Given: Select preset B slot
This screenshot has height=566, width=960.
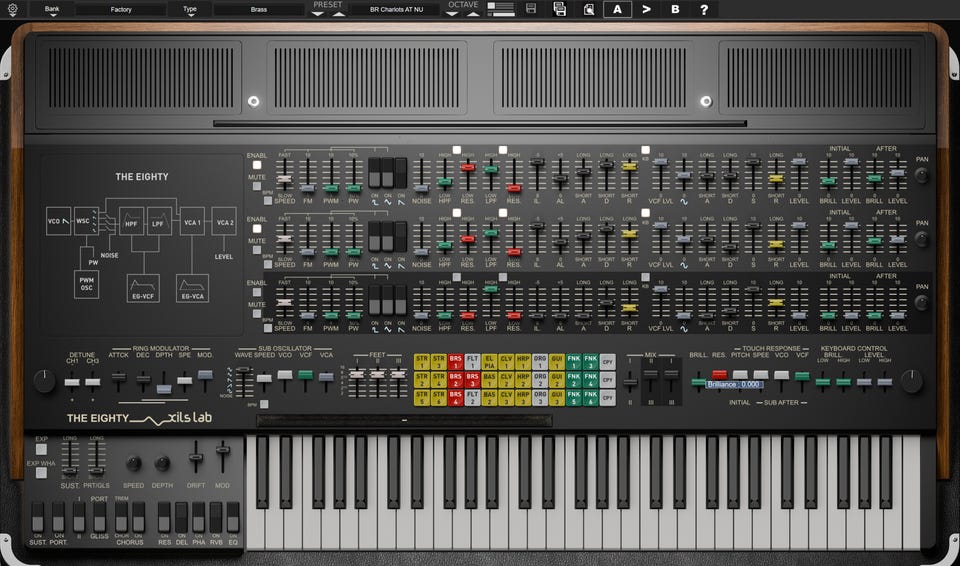Looking at the screenshot, I should [675, 9].
